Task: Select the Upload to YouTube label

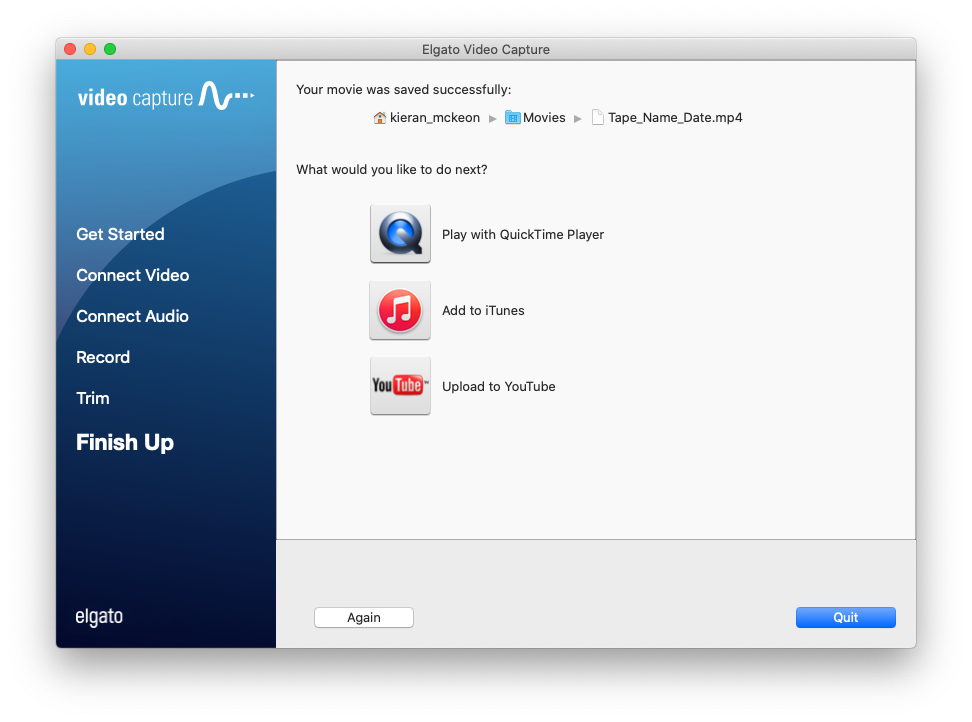Action: pos(498,387)
